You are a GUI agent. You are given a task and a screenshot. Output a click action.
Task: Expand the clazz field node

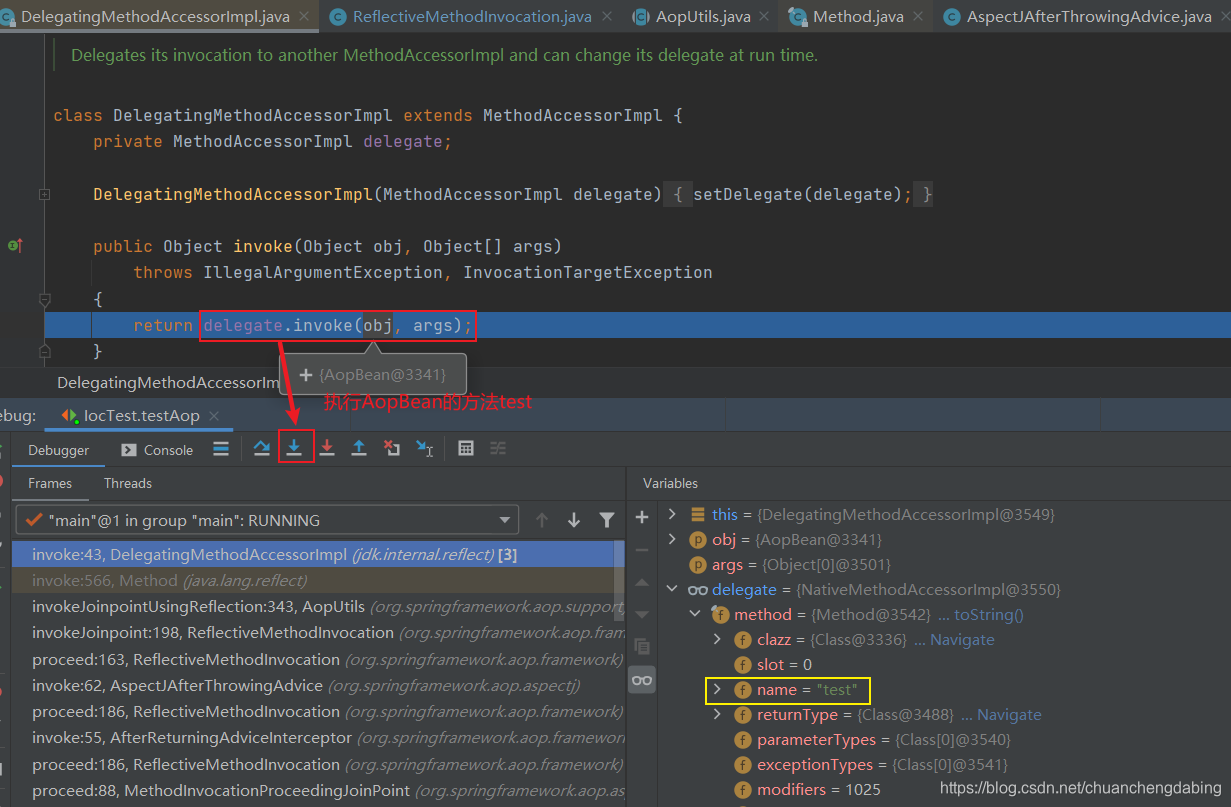(x=717, y=639)
